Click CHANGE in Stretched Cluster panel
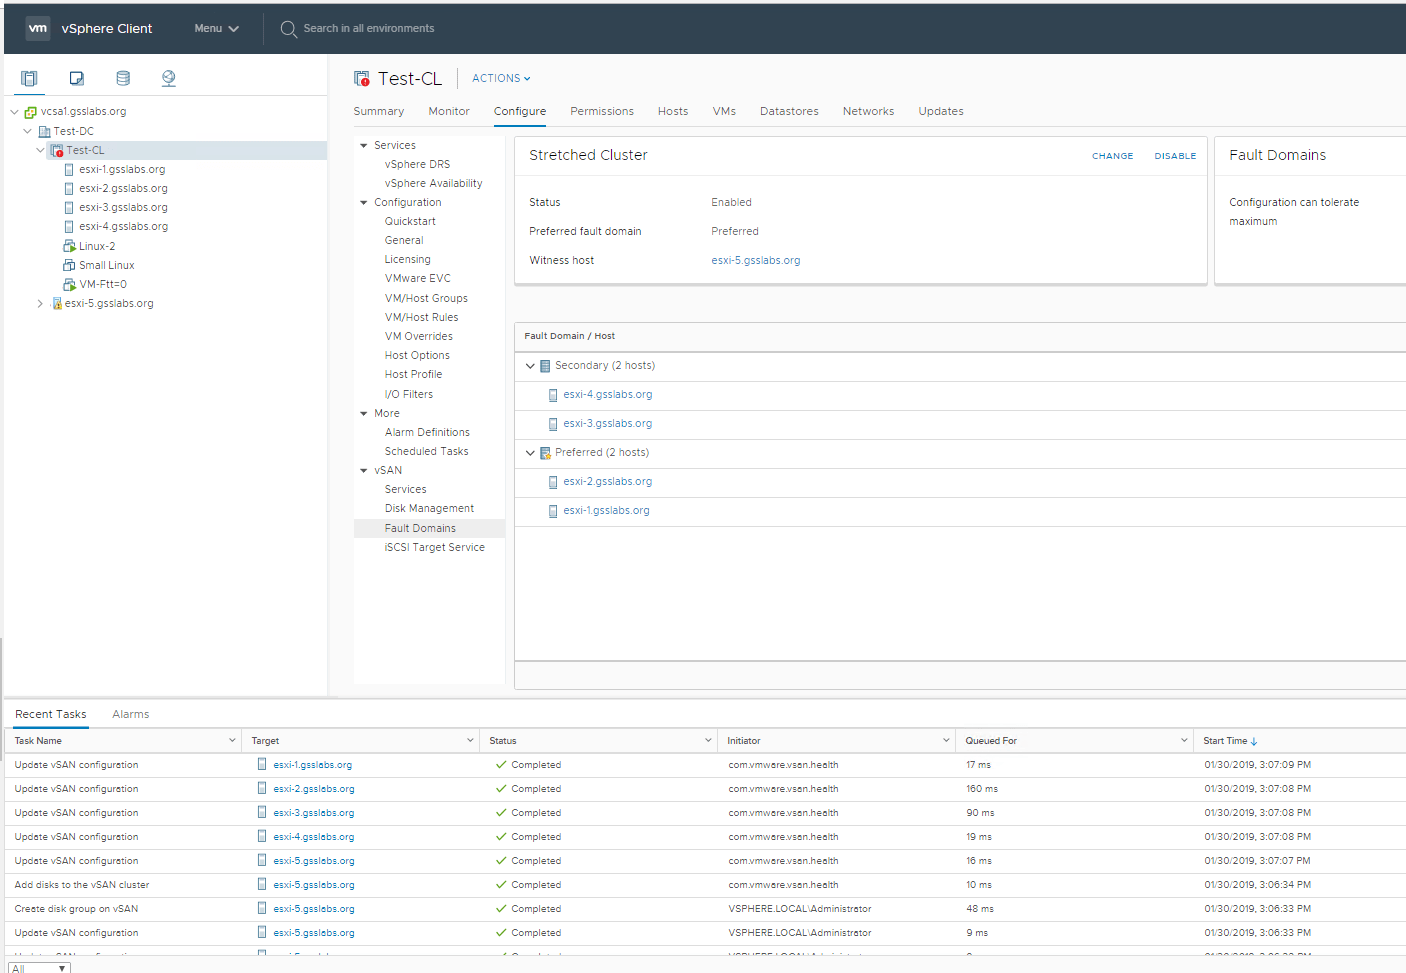The height and width of the screenshot is (973, 1406). coord(1112,156)
